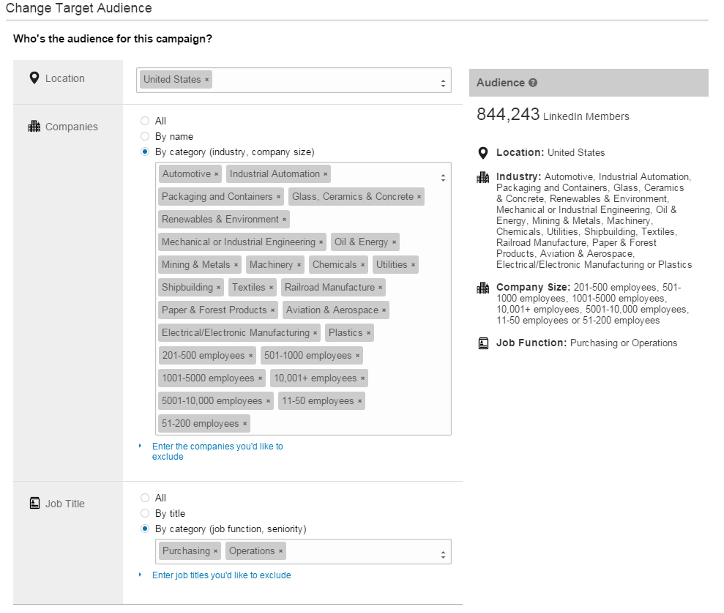Click inside the Location input field

coord(320,80)
